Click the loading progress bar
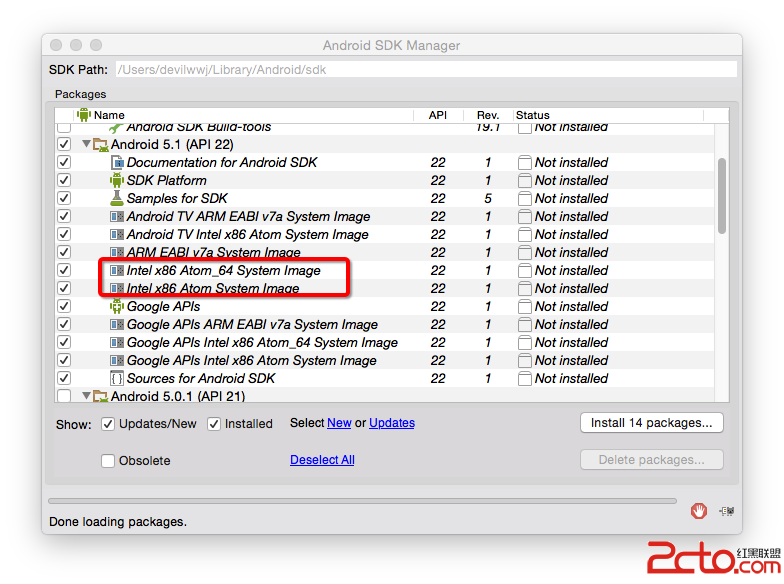This screenshot has width=784, height=584. coord(362,501)
